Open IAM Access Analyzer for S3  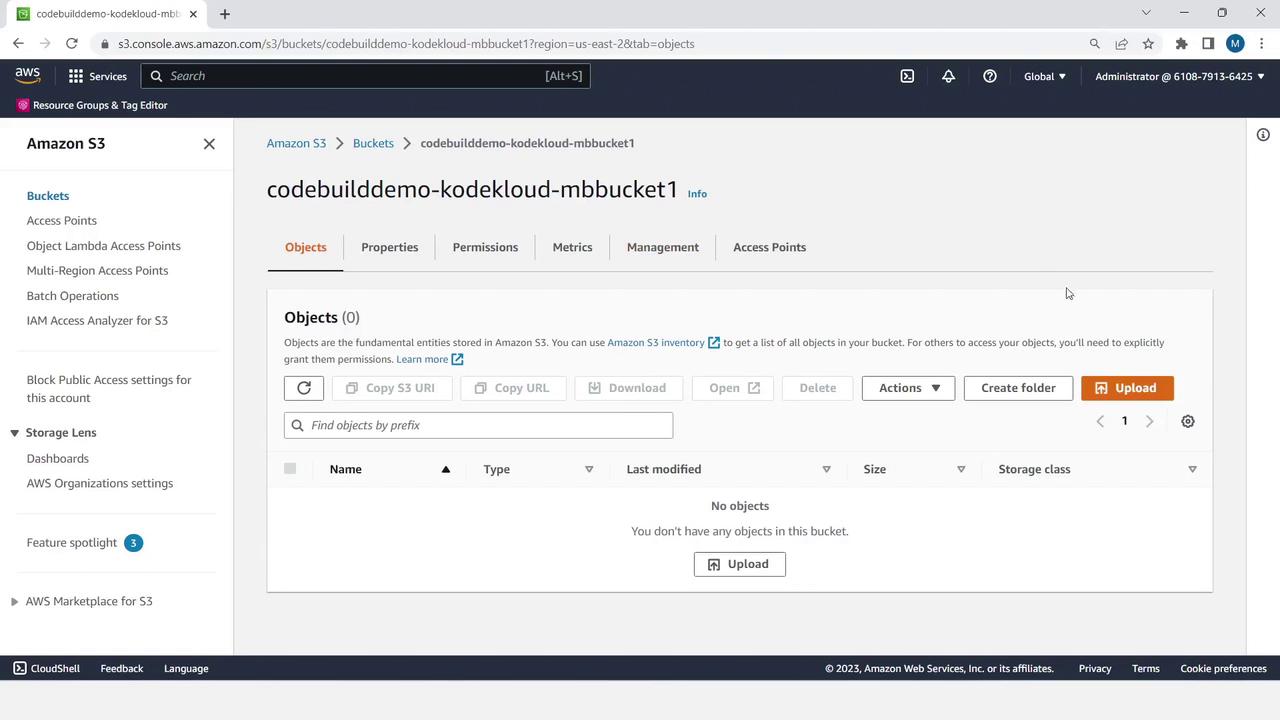tap(97, 321)
